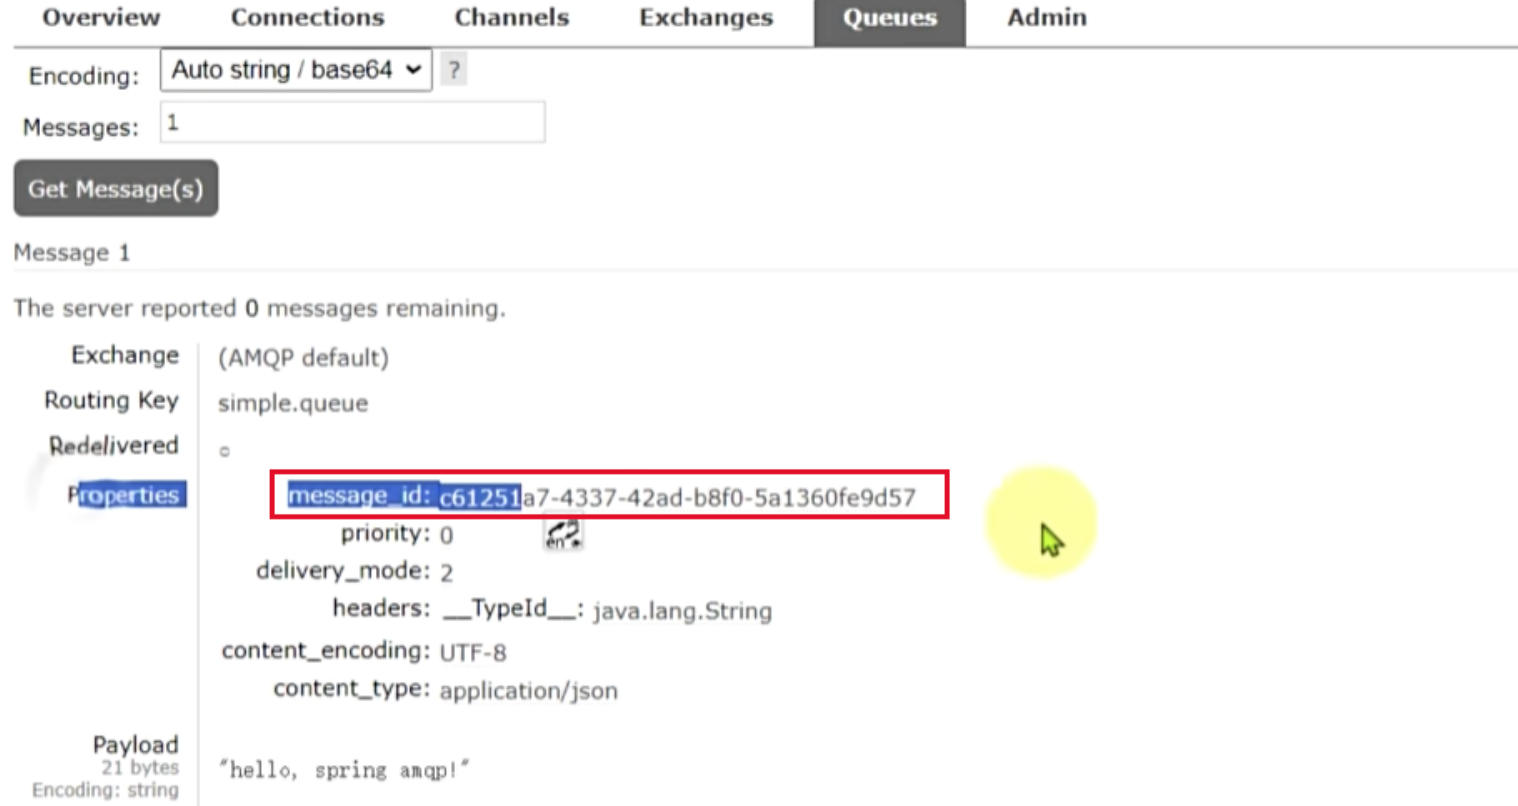
Task: Click the java.lang.String header value
Action: pos(682,611)
